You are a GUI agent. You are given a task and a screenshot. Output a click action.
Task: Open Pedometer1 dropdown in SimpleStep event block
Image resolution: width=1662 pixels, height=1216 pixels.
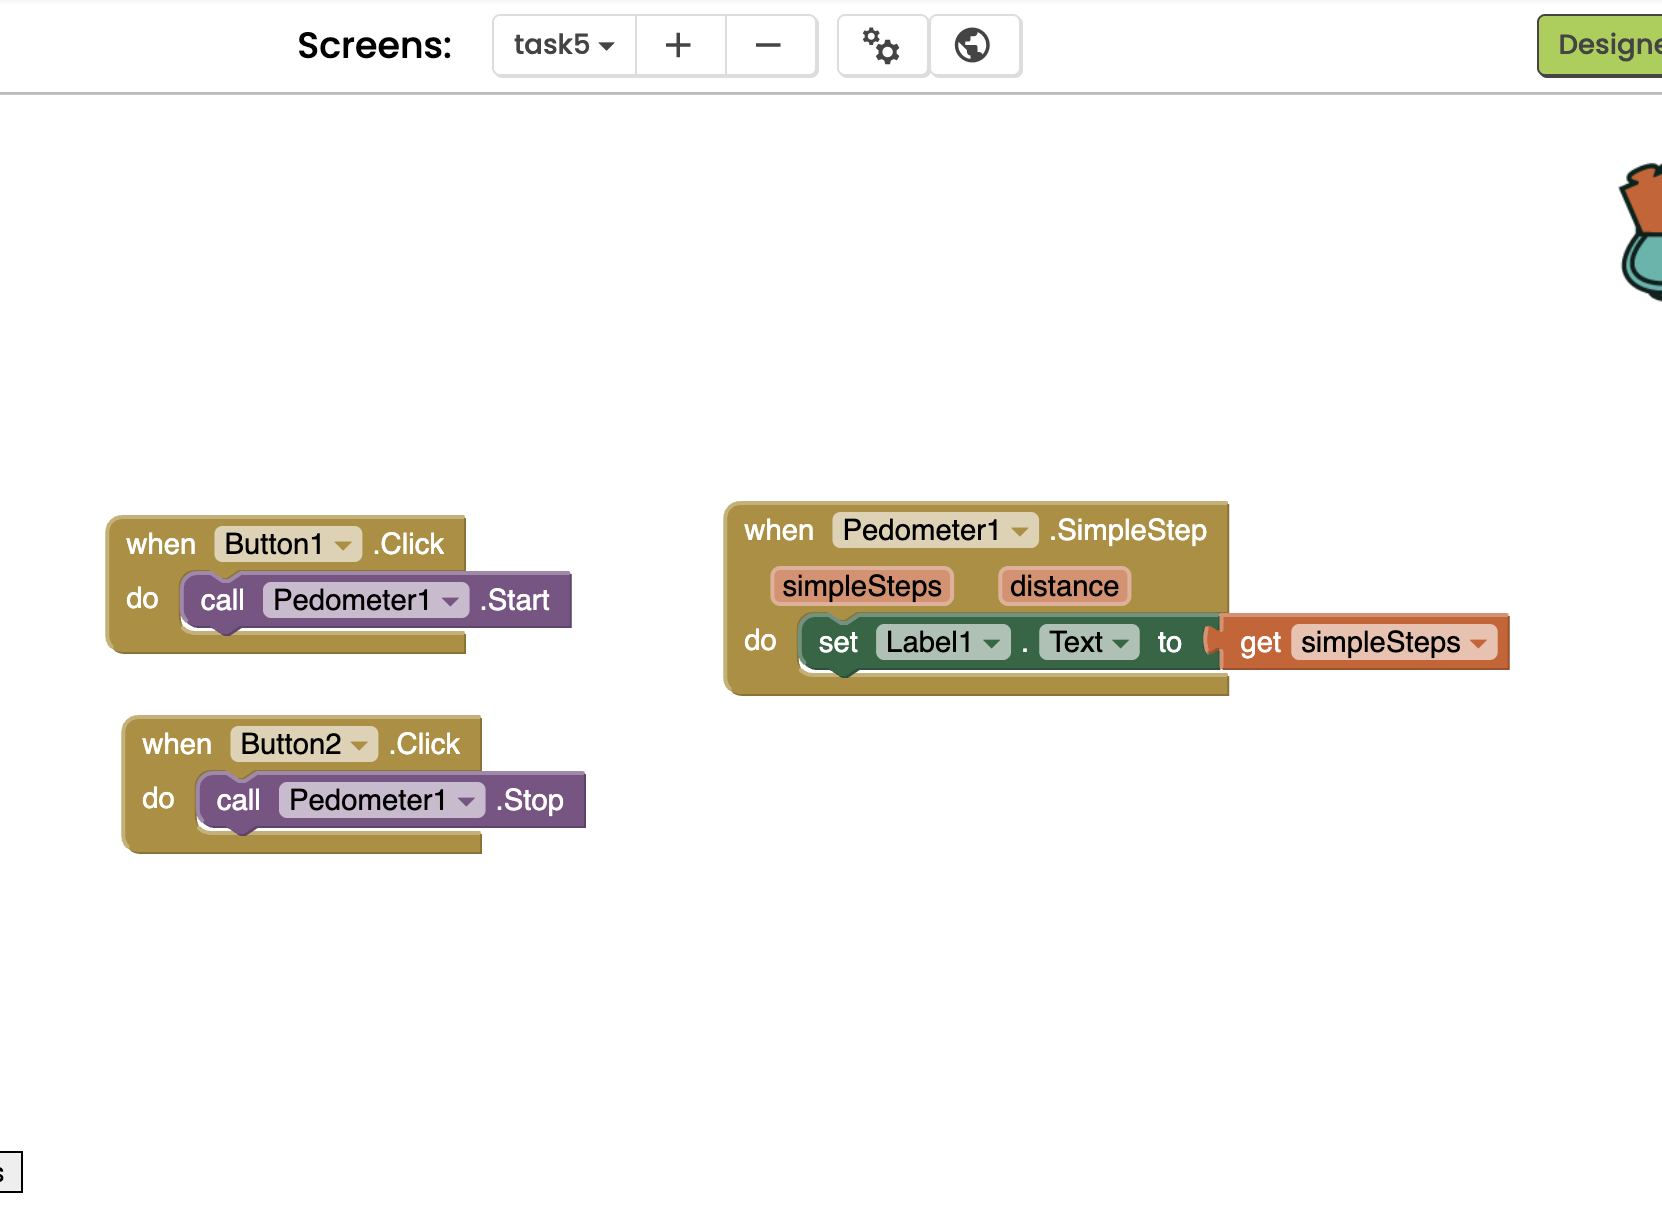(x=936, y=530)
